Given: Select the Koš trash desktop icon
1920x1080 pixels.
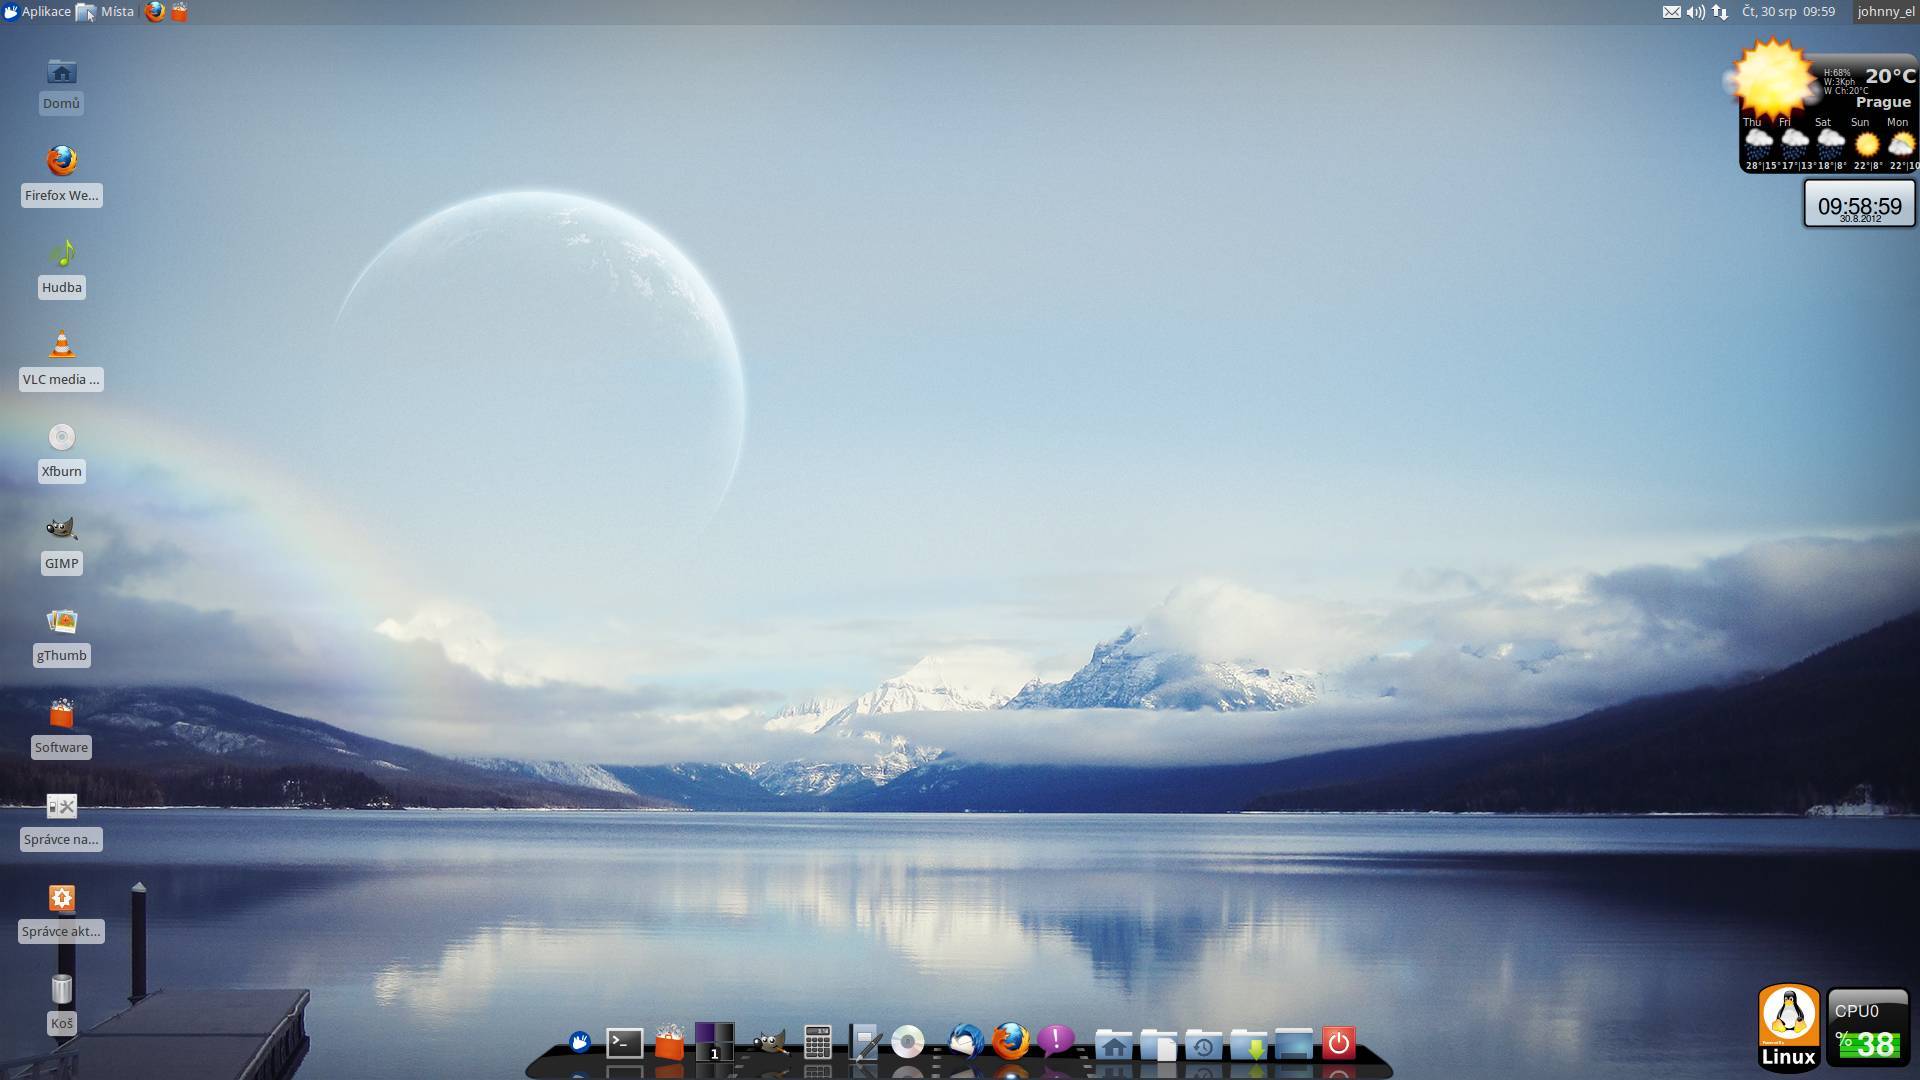Looking at the screenshot, I should pos(61,1004).
